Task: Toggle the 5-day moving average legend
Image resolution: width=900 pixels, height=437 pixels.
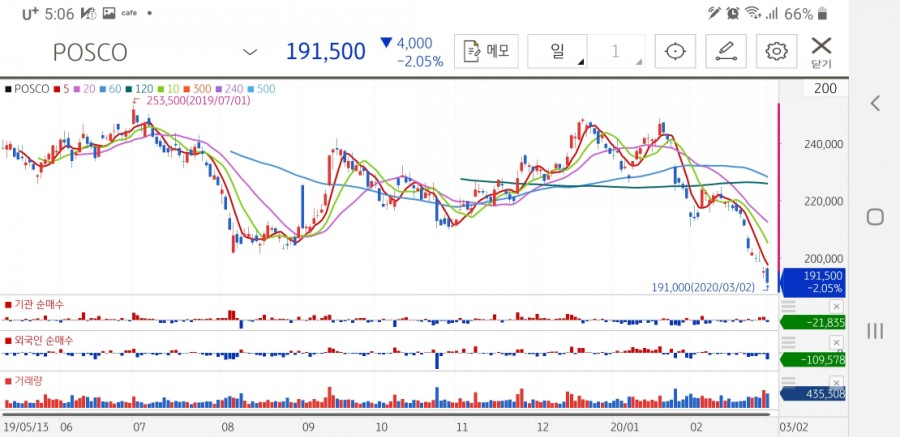Action: coord(62,89)
